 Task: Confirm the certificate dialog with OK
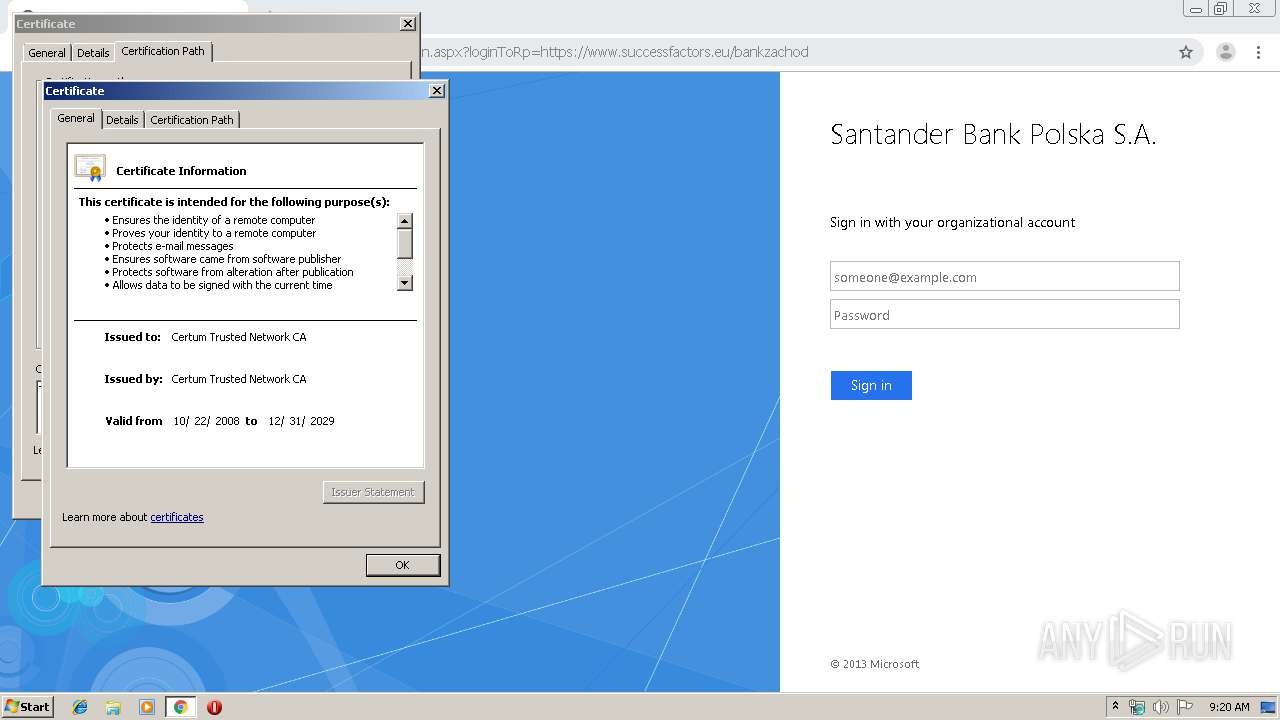point(402,565)
